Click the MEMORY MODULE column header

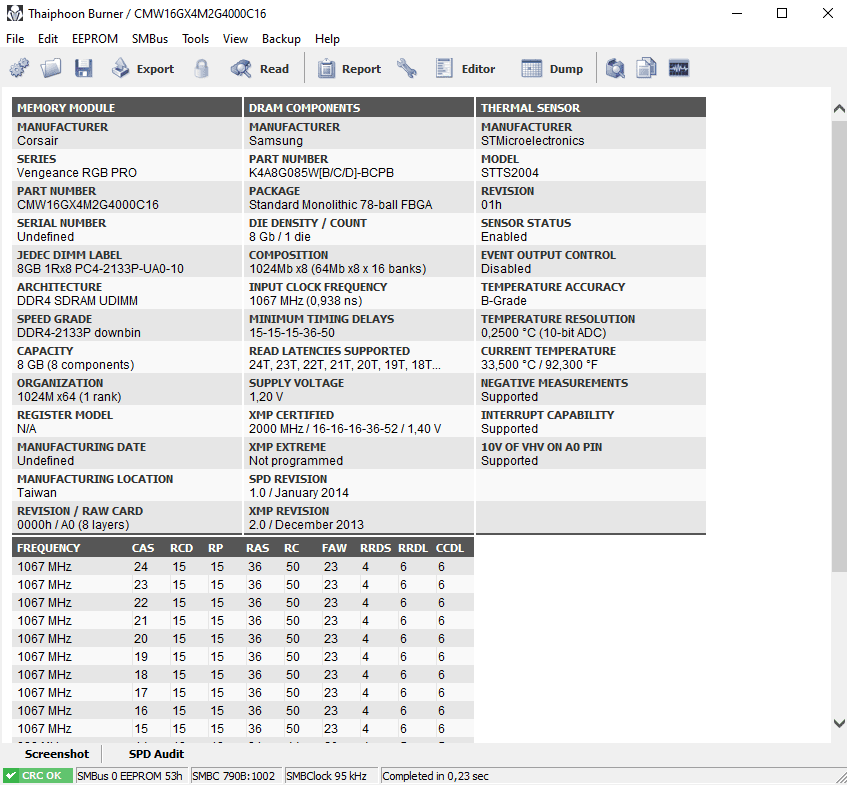127,108
